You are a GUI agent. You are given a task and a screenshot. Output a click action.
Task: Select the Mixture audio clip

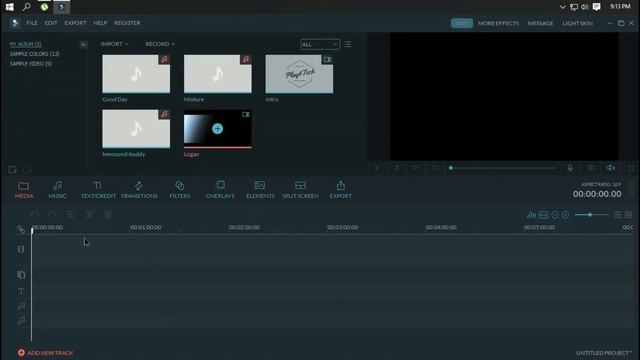coord(218,74)
